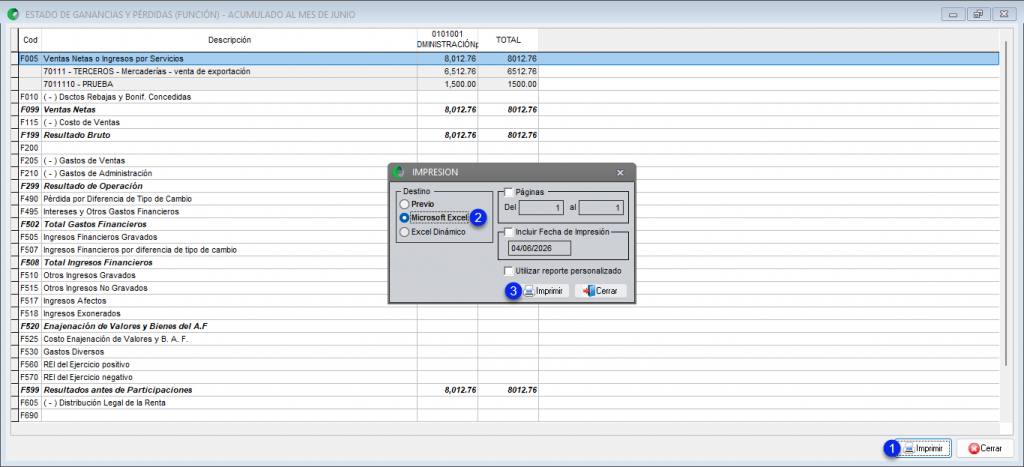1024x467 pixels.
Task: Click the Del page number field
Action: pos(541,207)
